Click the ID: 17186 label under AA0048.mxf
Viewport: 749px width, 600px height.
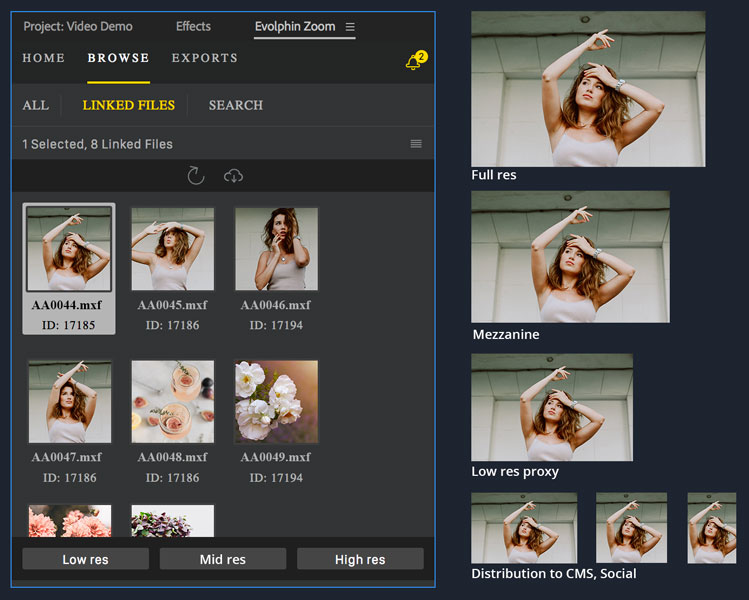pyautogui.click(x=172, y=478)
